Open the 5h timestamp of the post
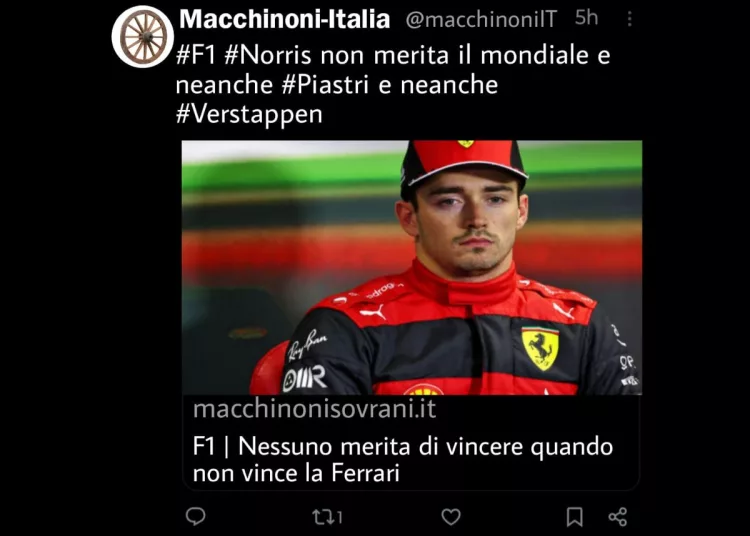The image size is (750, 536). [x=586, y=18]
